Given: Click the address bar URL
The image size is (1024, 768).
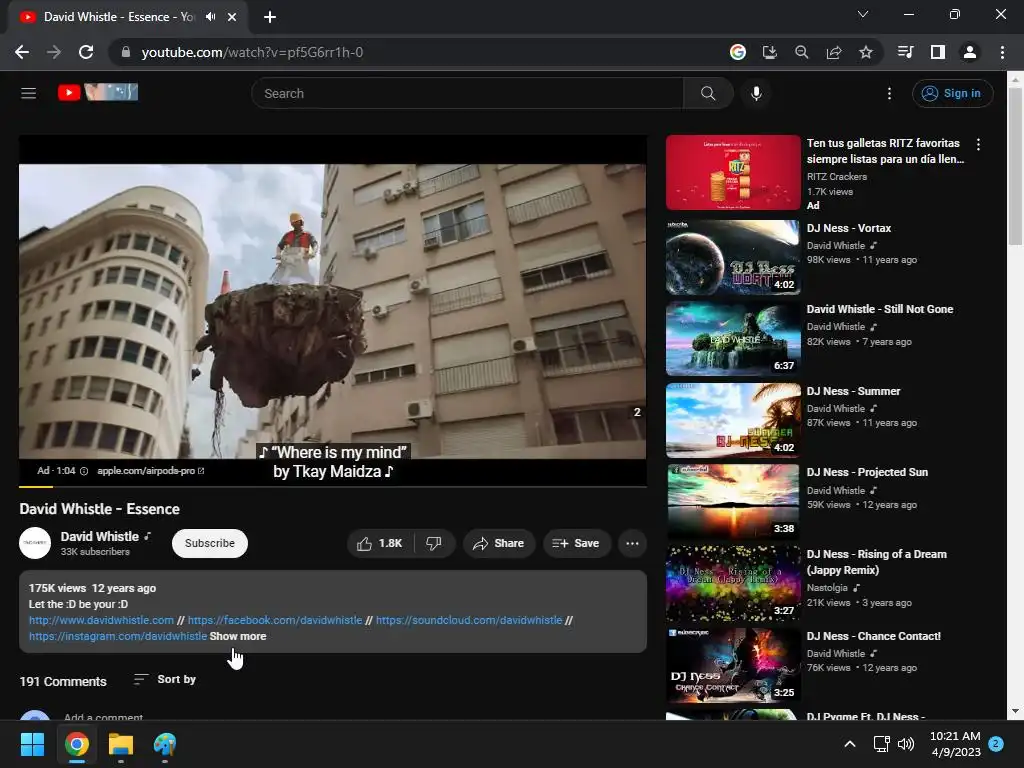Looking at the screenshot, I should pos(252,52).
